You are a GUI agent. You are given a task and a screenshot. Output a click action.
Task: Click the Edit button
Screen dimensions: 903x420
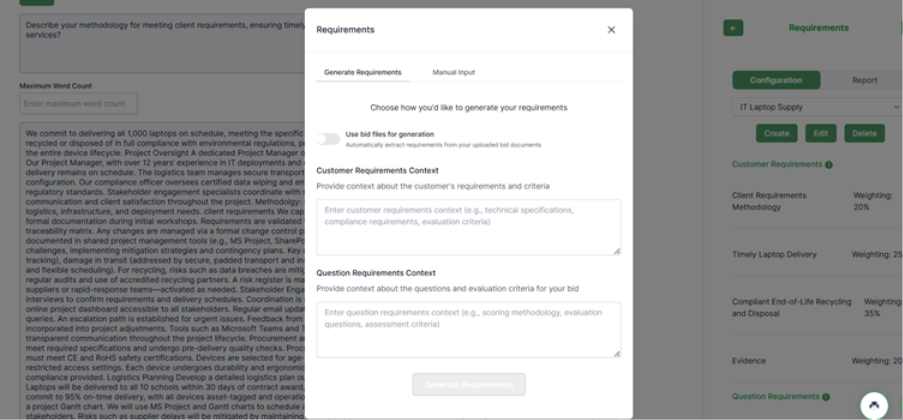pos(820,133)
